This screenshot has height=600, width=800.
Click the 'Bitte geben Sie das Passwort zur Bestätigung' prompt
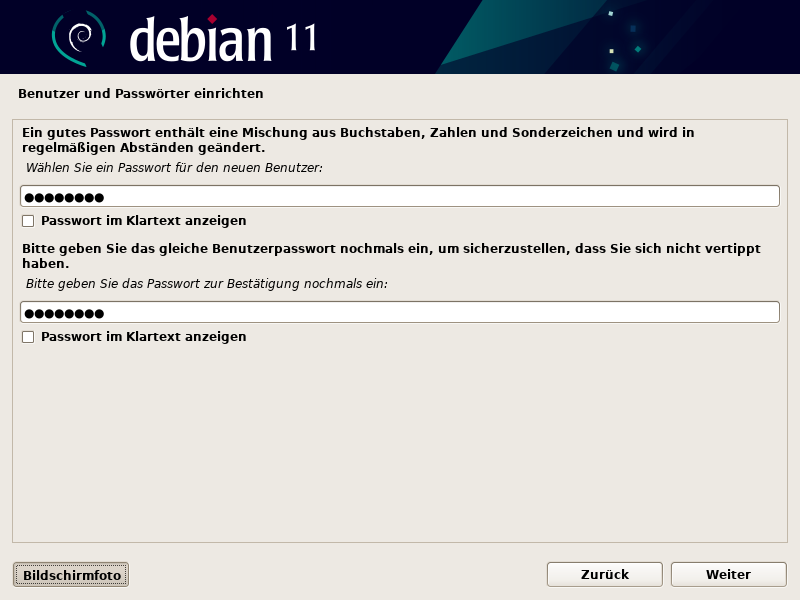click(x=207, y=284)
